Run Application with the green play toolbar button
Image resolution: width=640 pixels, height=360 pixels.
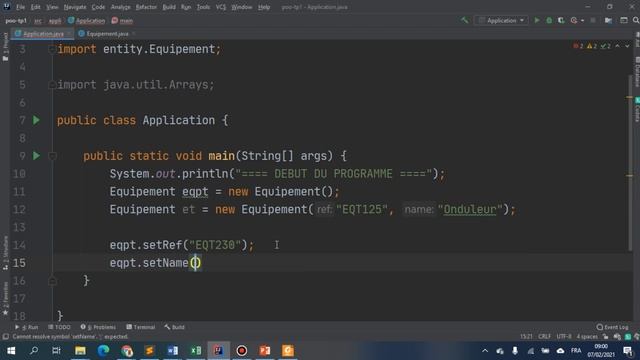pyautogui.click(x=537, y=20)
